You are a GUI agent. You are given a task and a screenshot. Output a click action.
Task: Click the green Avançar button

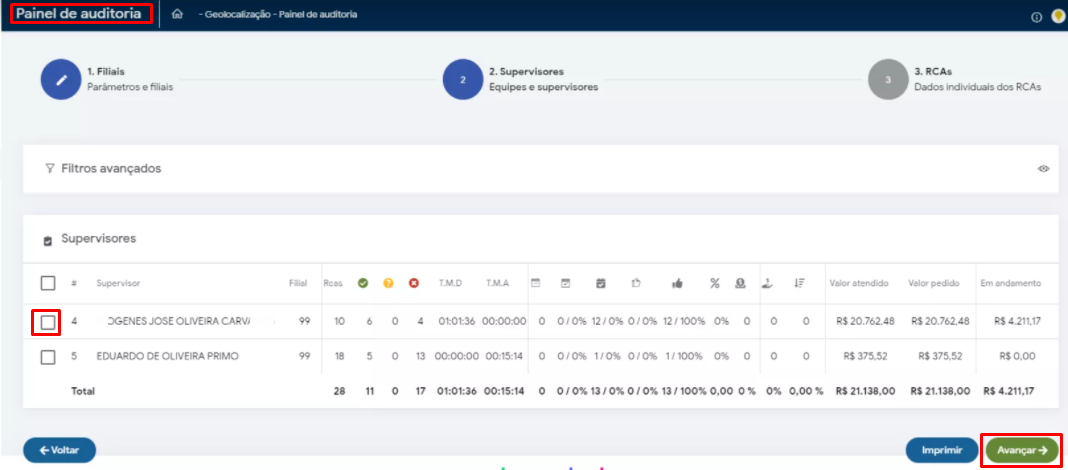click(1022, 450)
